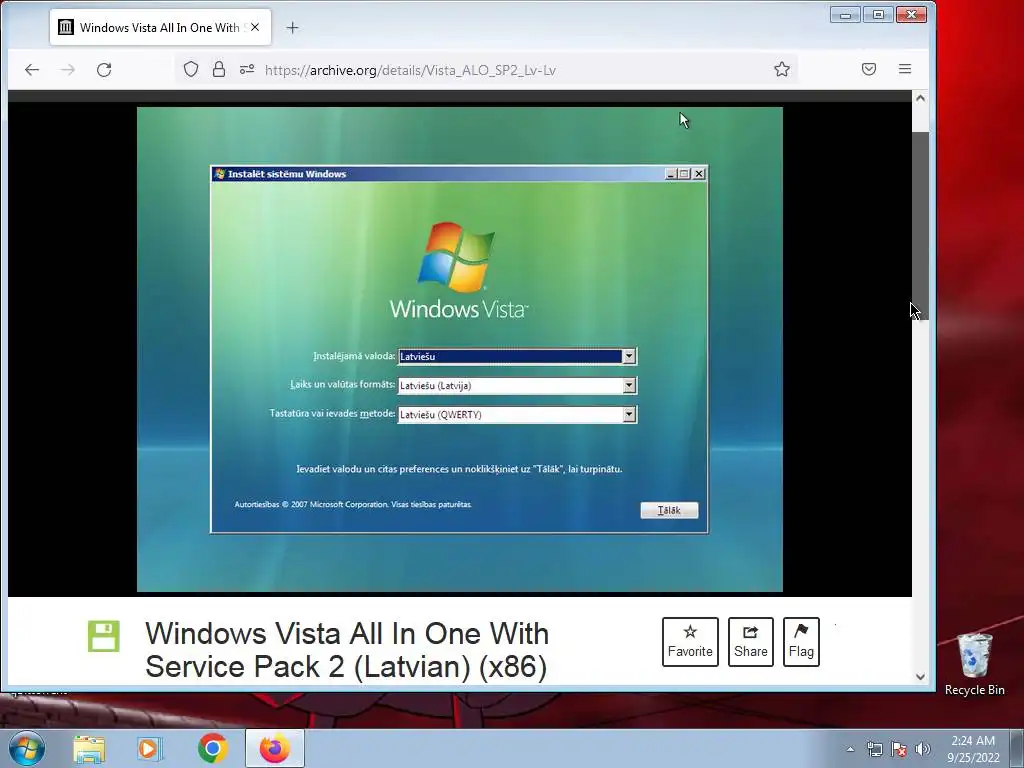
Task: Click the Tālāk button in the installer
Action: click(x=669, y=510)
